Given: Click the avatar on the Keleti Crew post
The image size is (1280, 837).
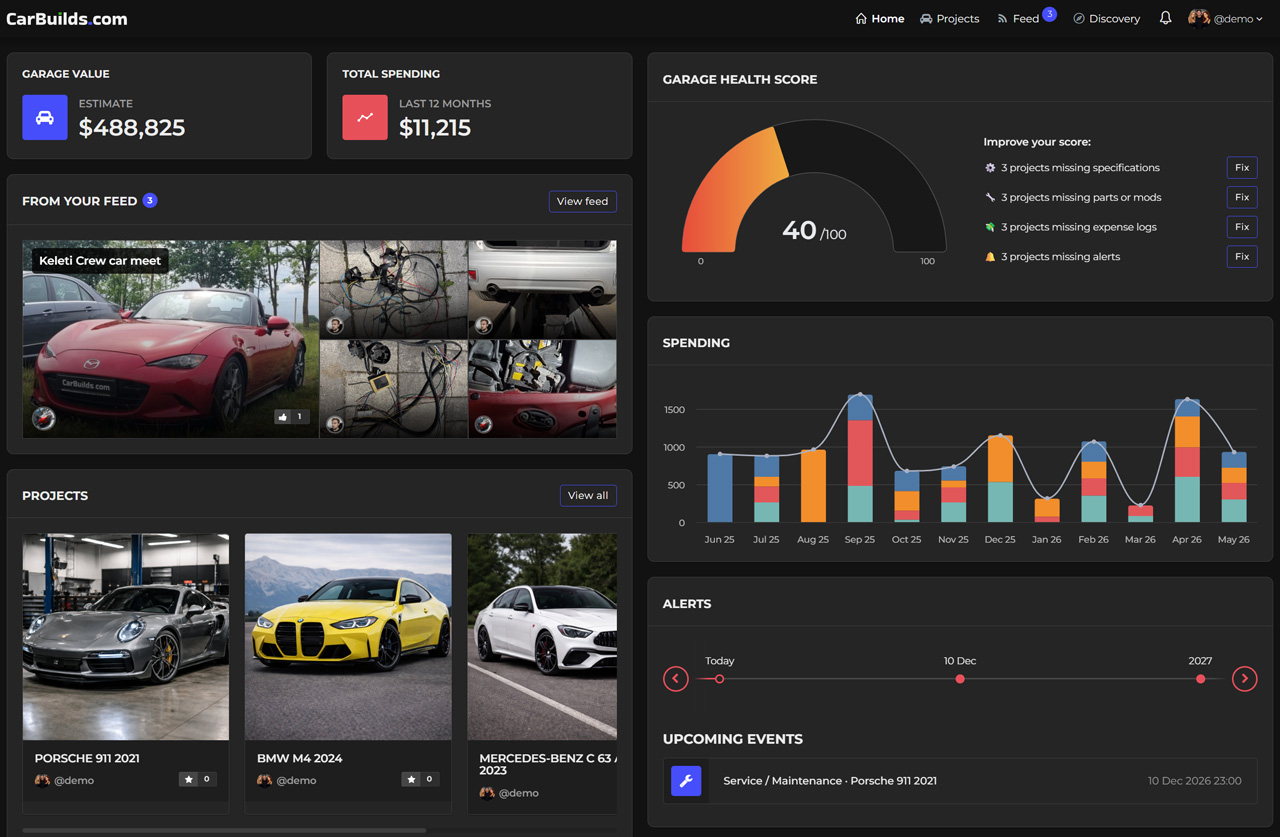Looking at the screenshot, I should (x=43, y=418).
